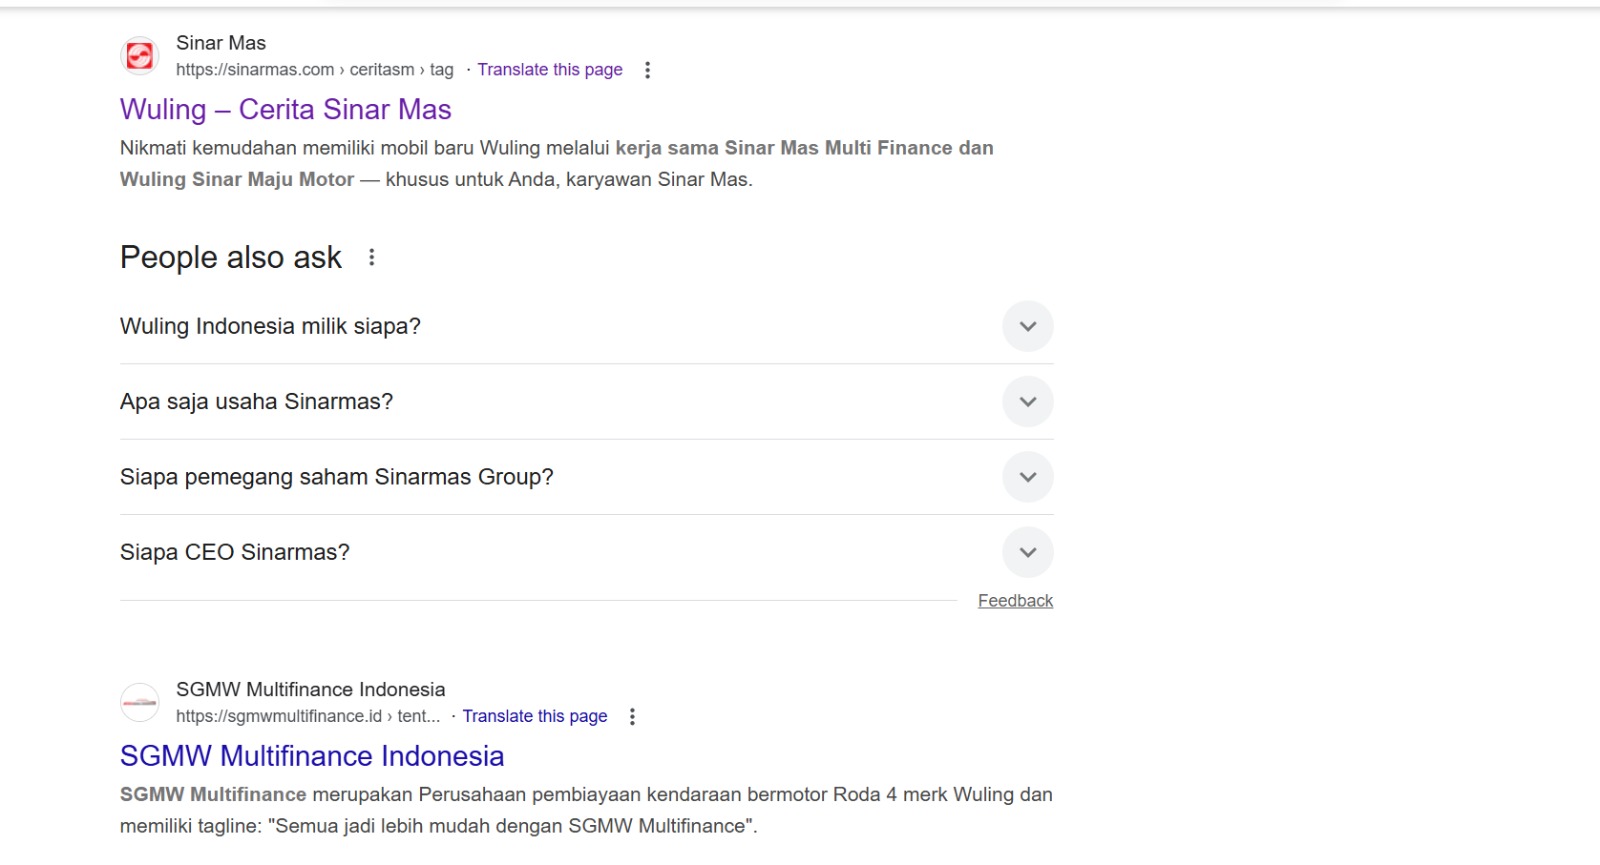Click the 'People also ask' heading
Viewport: 1600px width, 865px height.
[x=231, y=258]
